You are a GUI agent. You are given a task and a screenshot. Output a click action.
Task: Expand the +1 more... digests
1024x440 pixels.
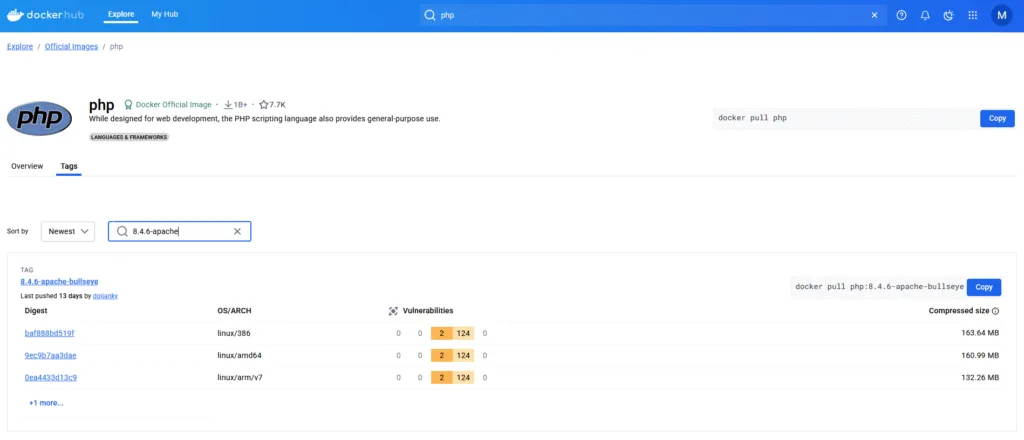46,403
